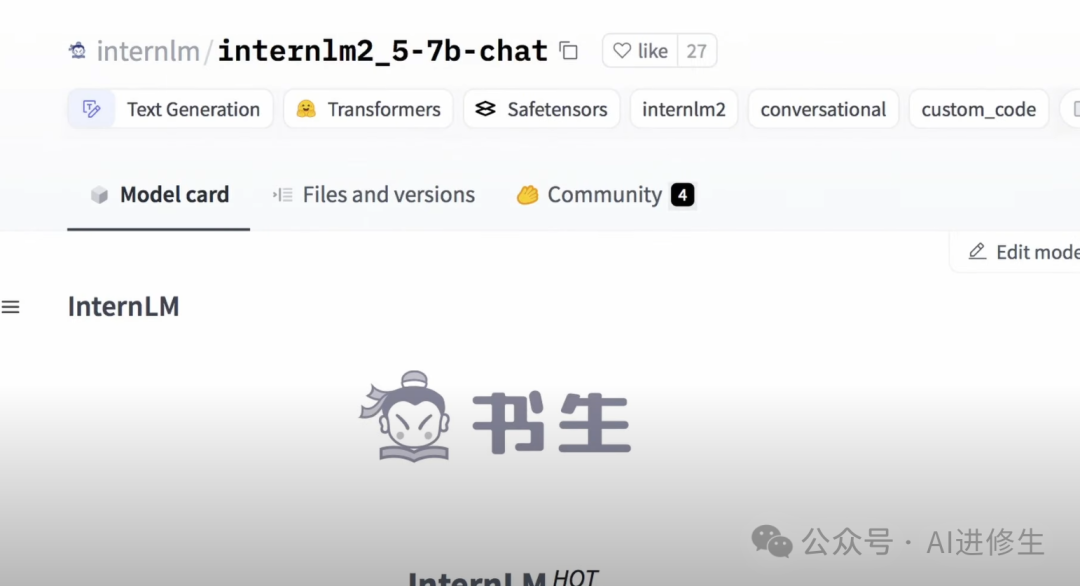The width and height of the screenshot is (1080, 586).
Task: Switch to the Model card tab
Action: 158,195
